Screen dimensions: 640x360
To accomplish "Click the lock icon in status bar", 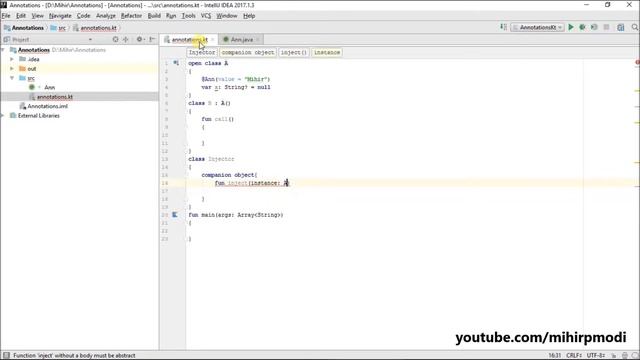I will click(614, 356).
